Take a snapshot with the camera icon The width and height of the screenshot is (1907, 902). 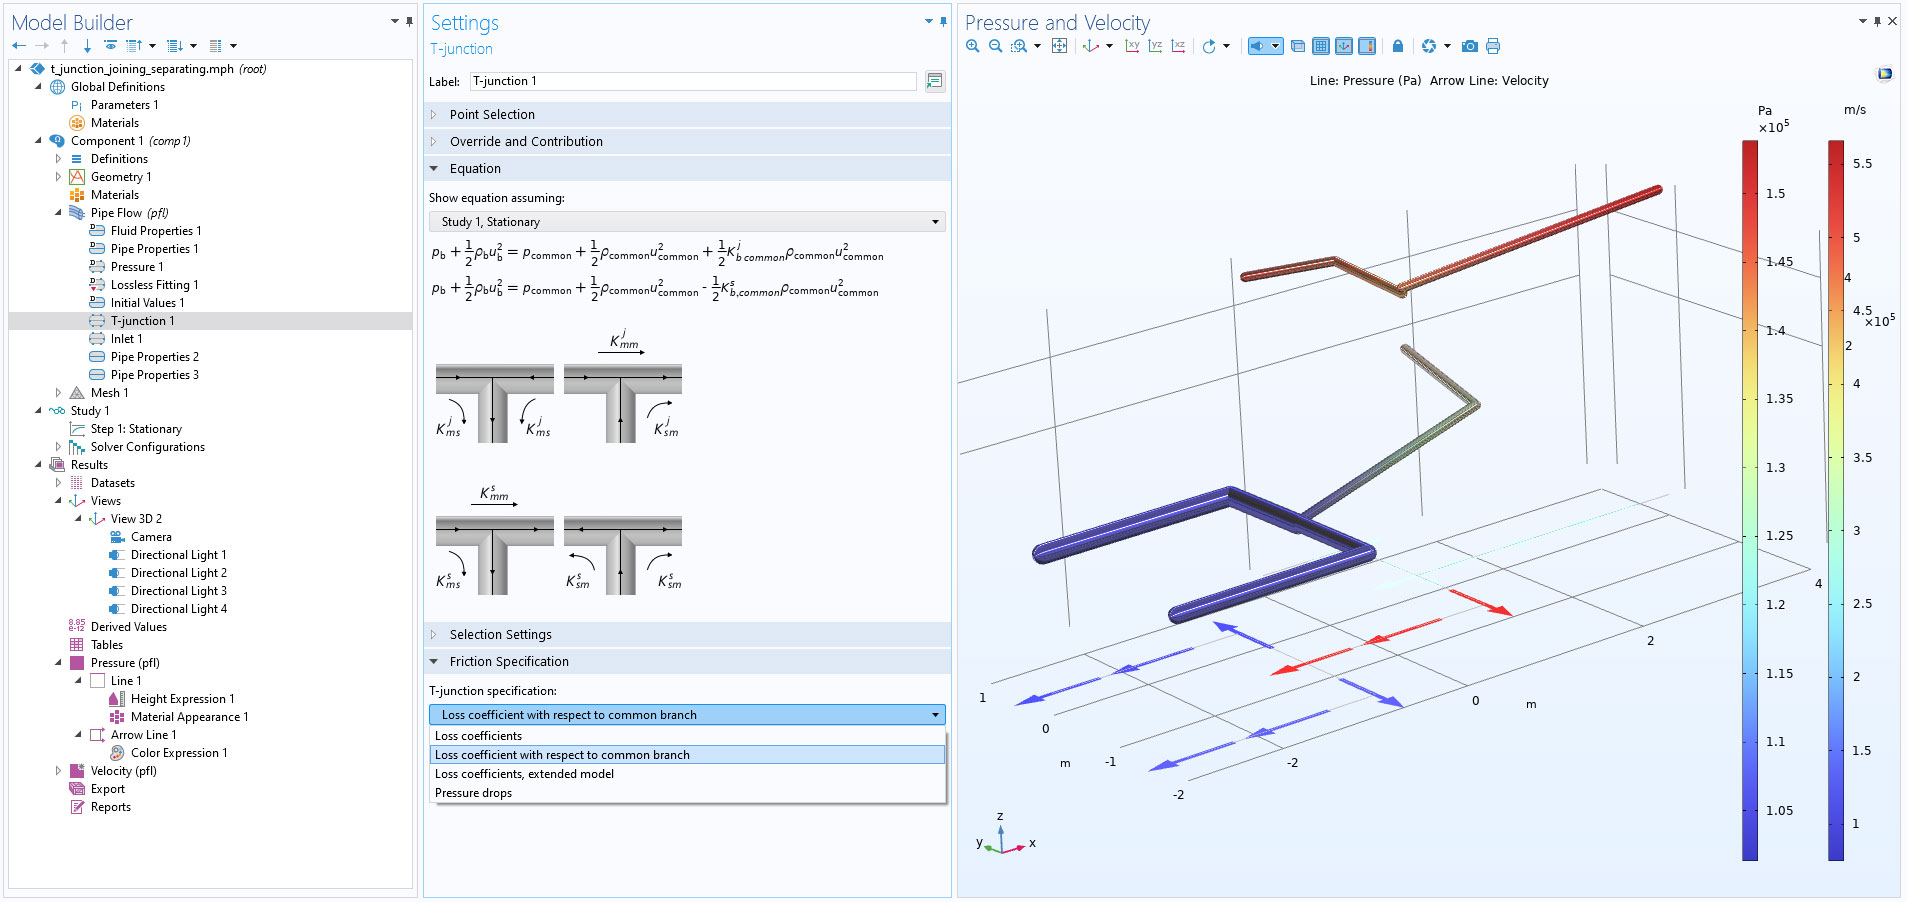[x=1469, y=46]
